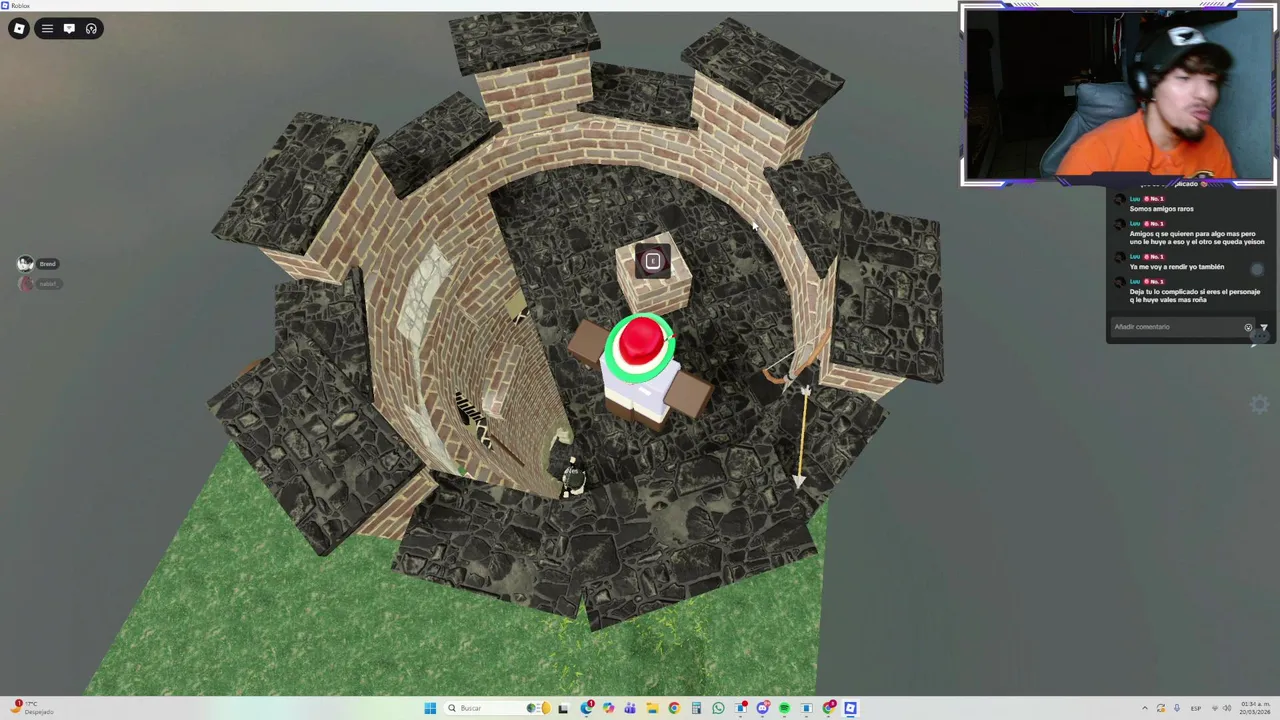Open the clock and date panel
Viewport: 1280px width, 720px height.
tap(1255, 708)
